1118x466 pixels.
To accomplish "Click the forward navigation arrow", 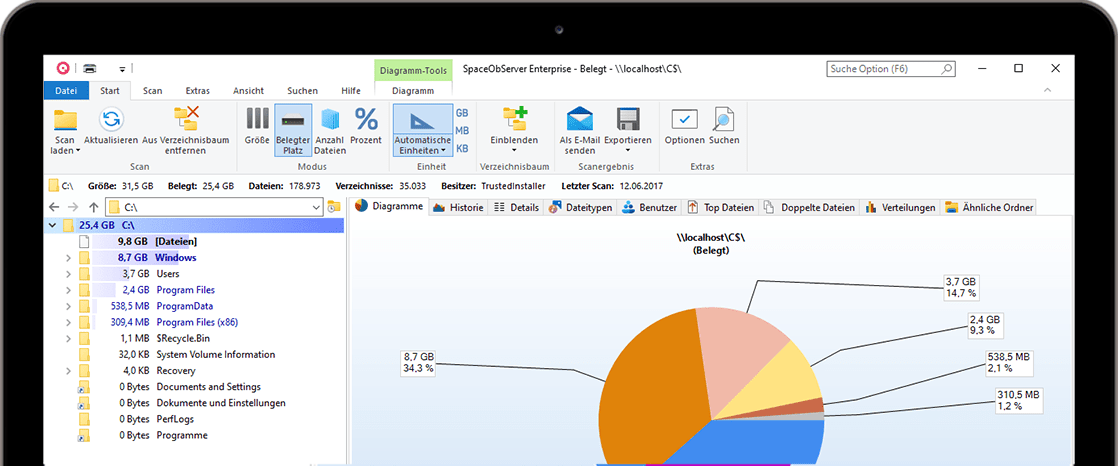I will 73,207.
